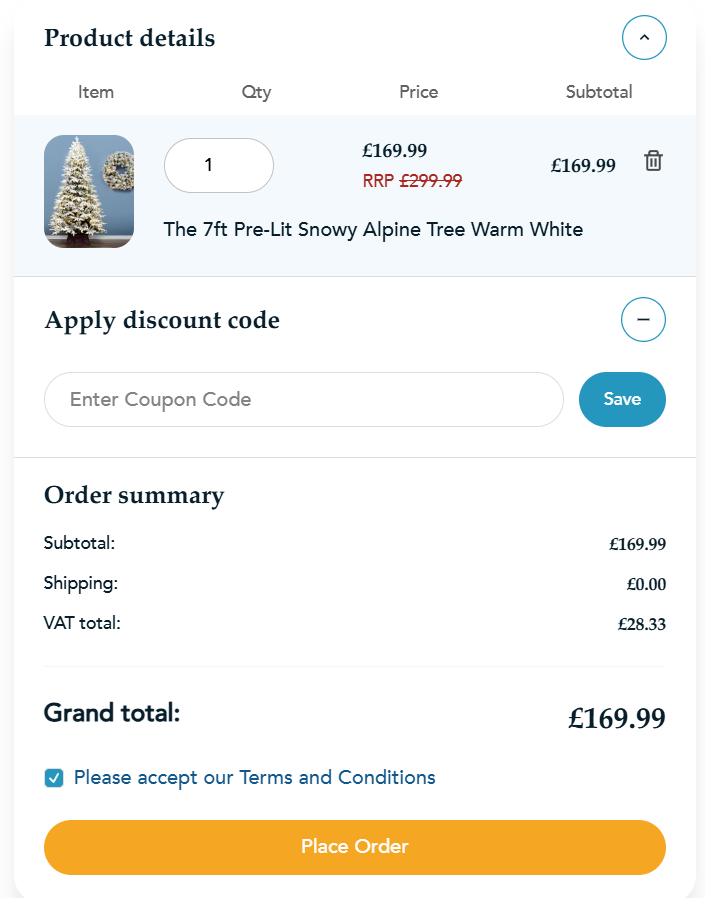This screenshot has width=705, height=898.
Task: Click the struck-through RRP £299.99 price
Action: pos(412,181)
